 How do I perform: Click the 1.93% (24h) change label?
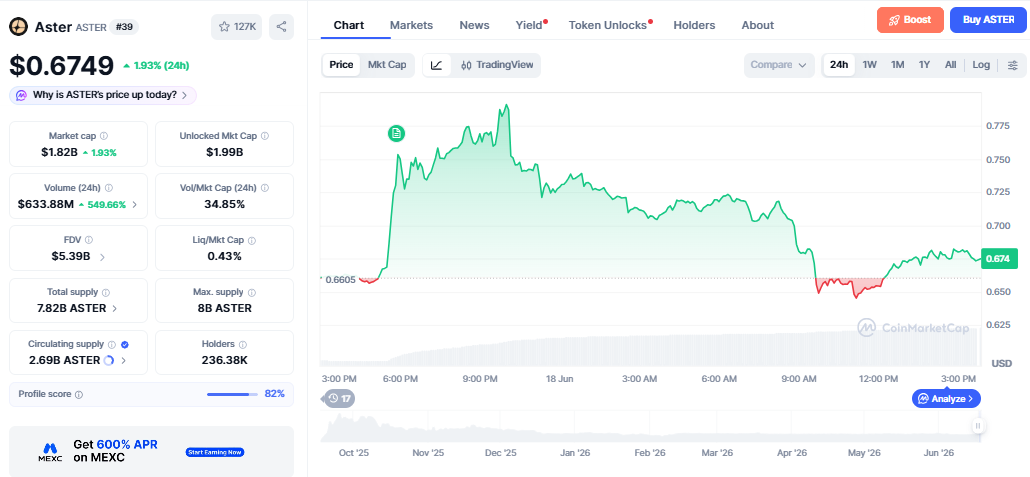pos(156,66)
